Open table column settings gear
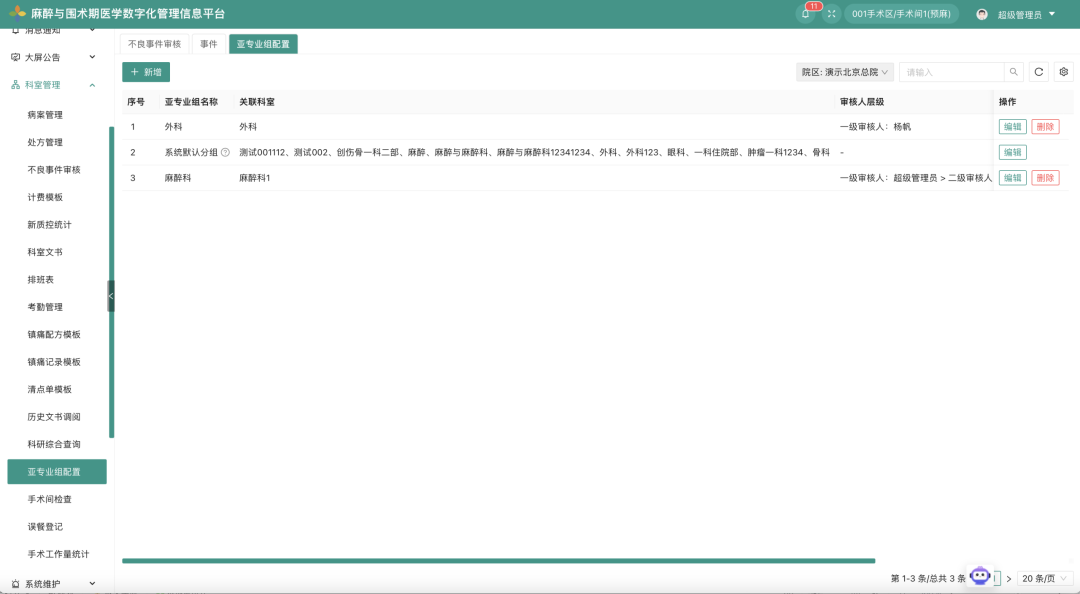 coord(1063,72)
